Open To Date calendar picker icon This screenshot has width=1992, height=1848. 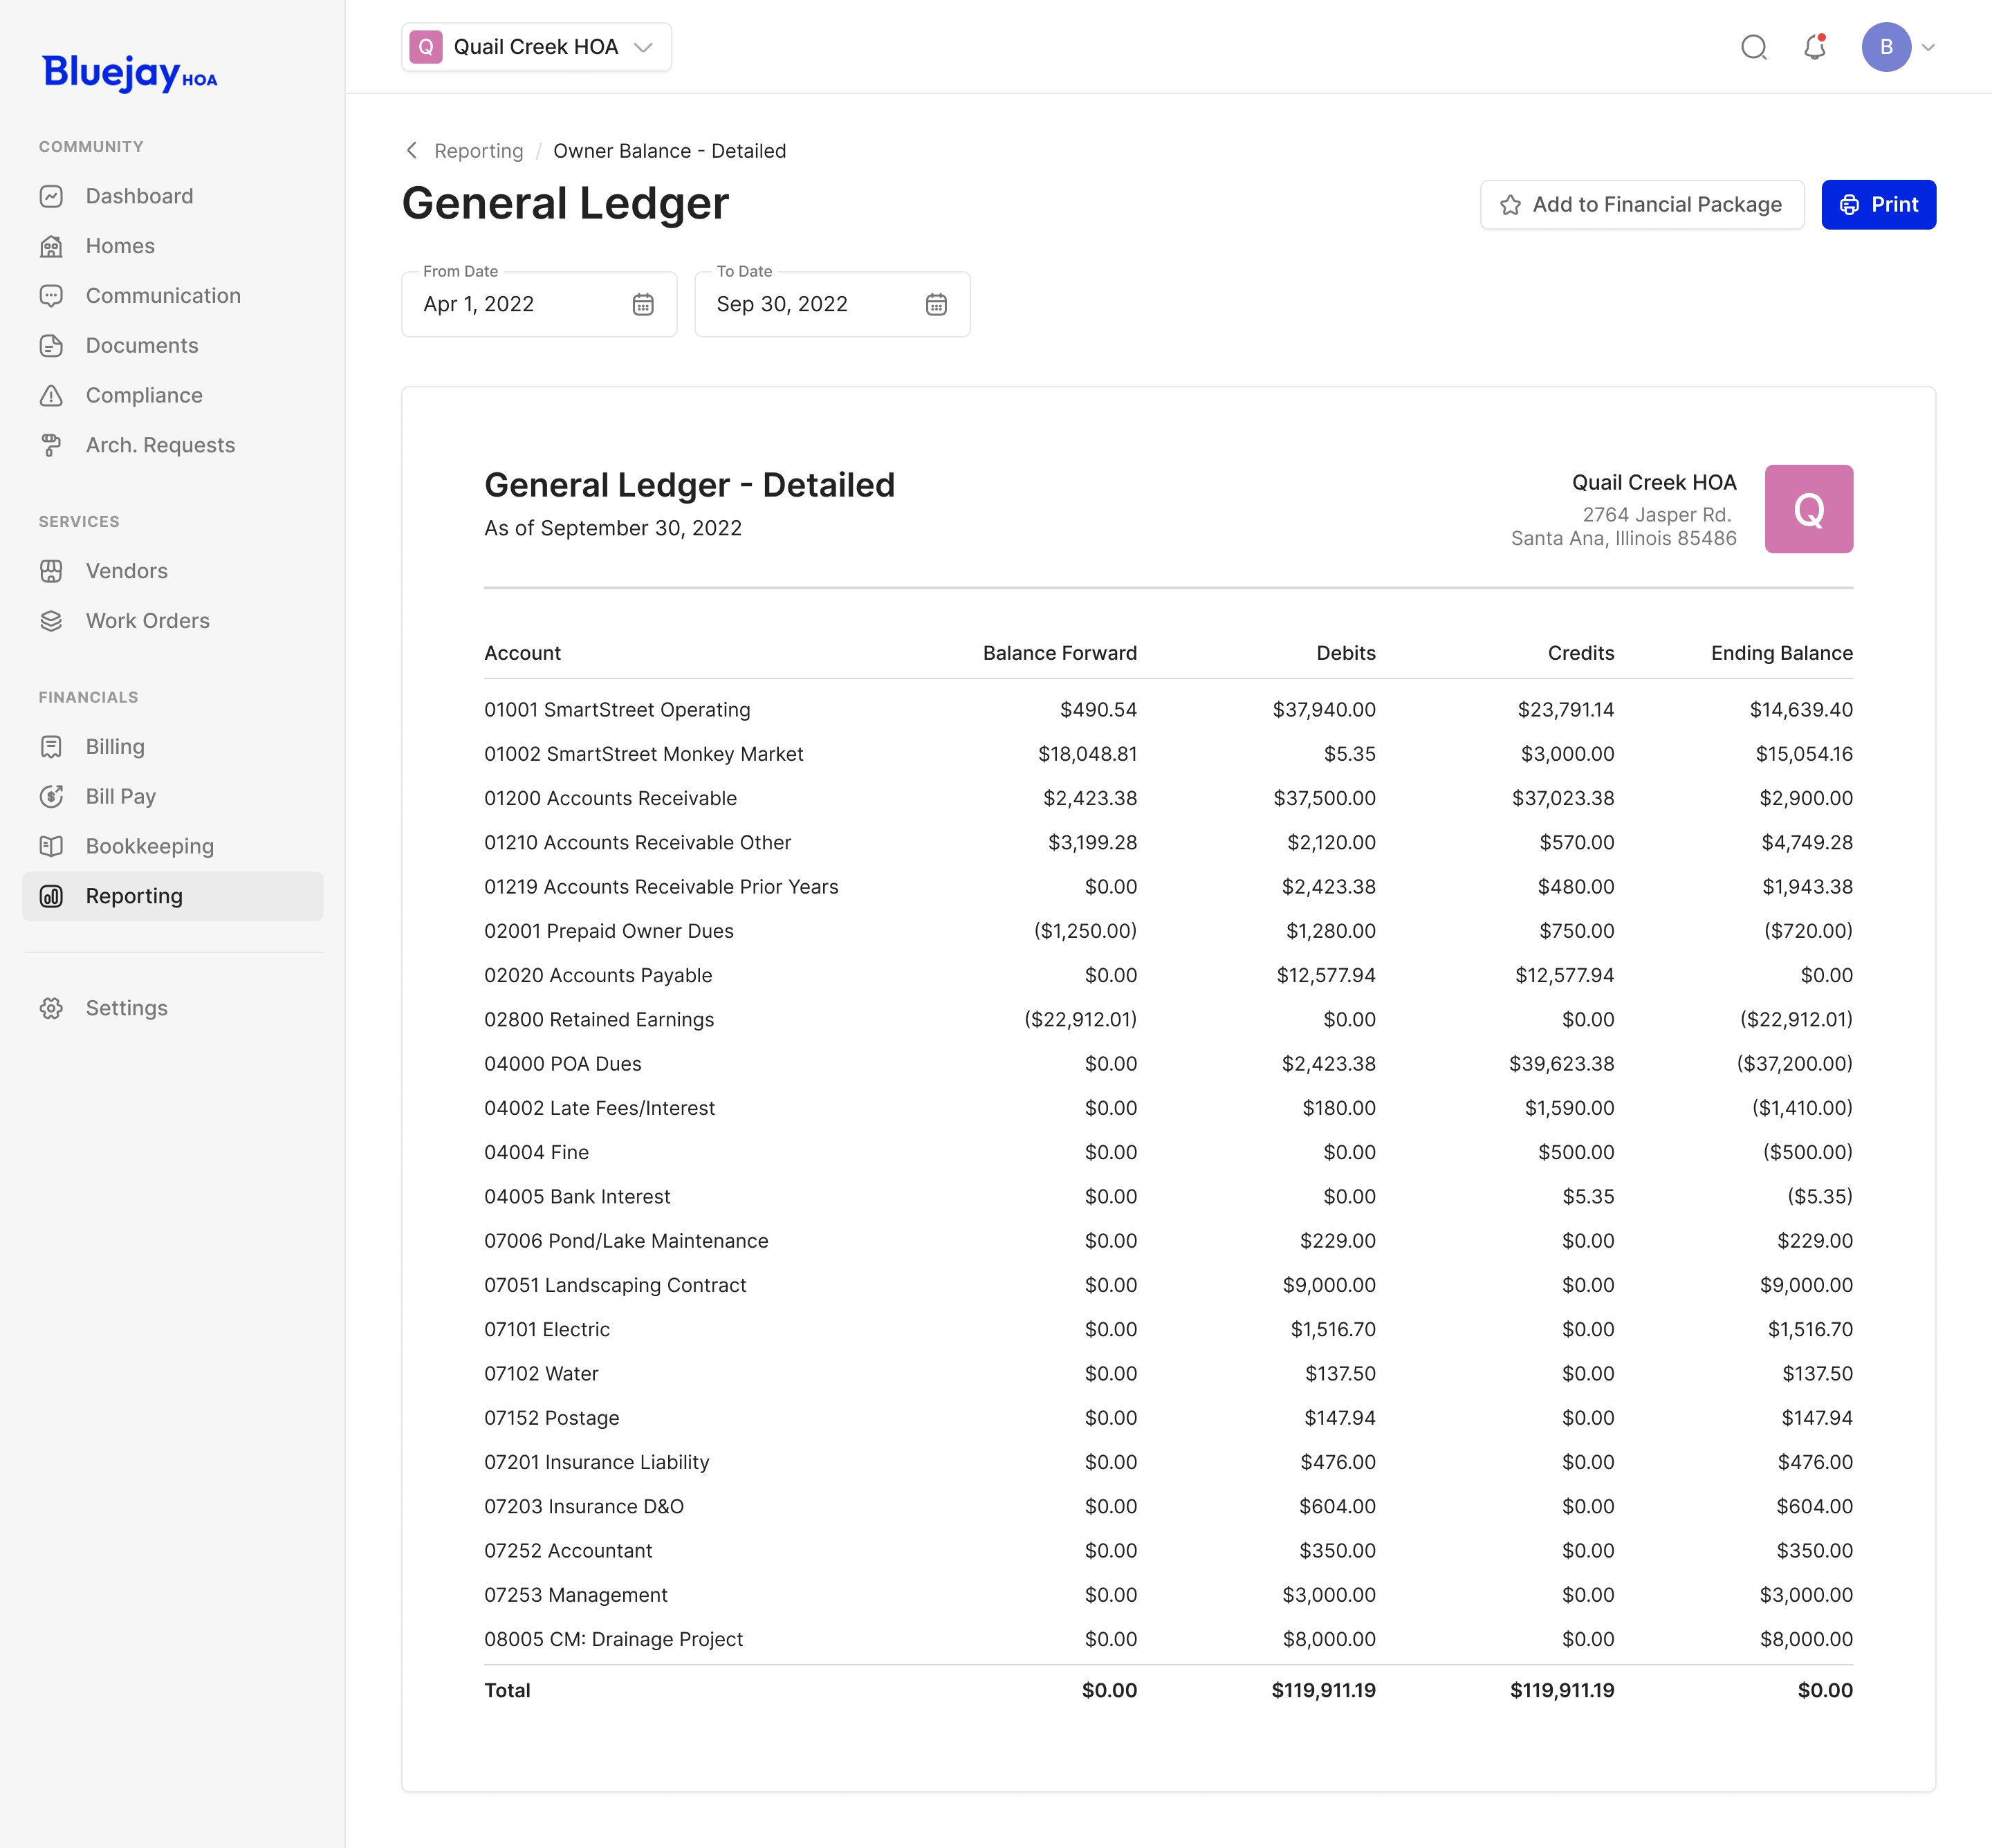(x=936, y=304)
